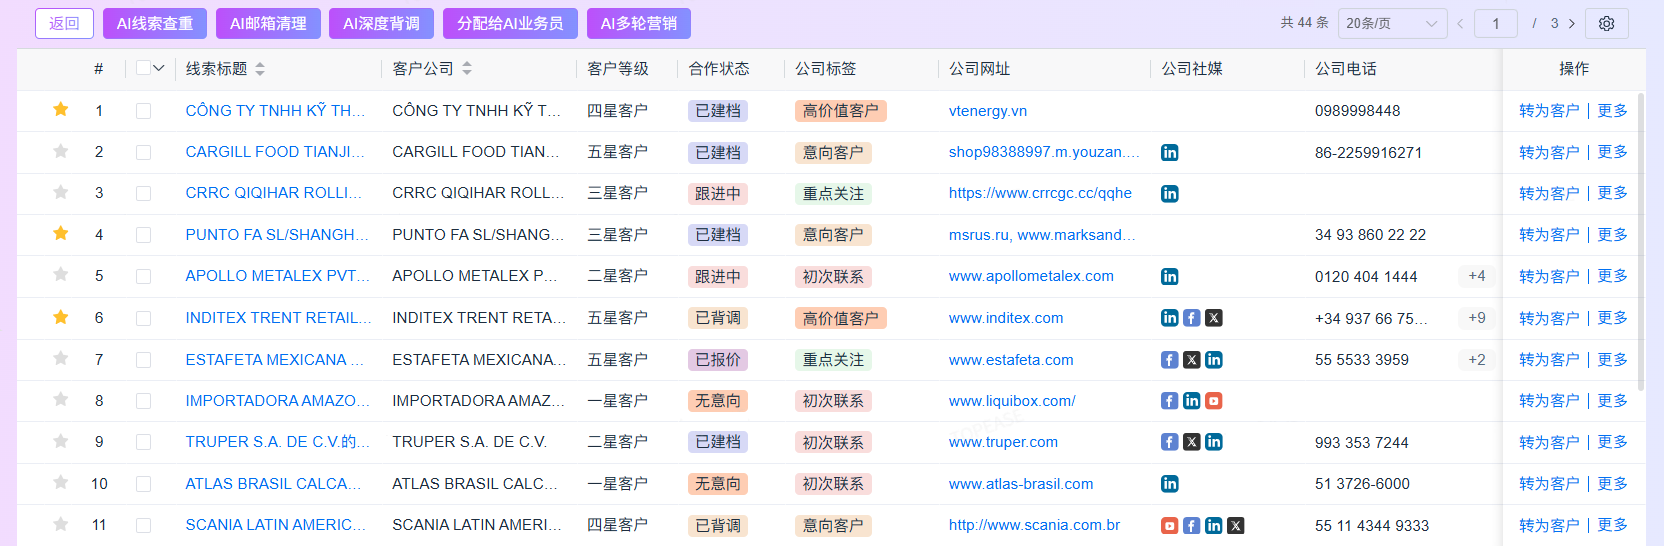Screen dimensions: 1664x546
Task: Open the 20条/页 page size dropdown
Action: tap(1392, 23)
